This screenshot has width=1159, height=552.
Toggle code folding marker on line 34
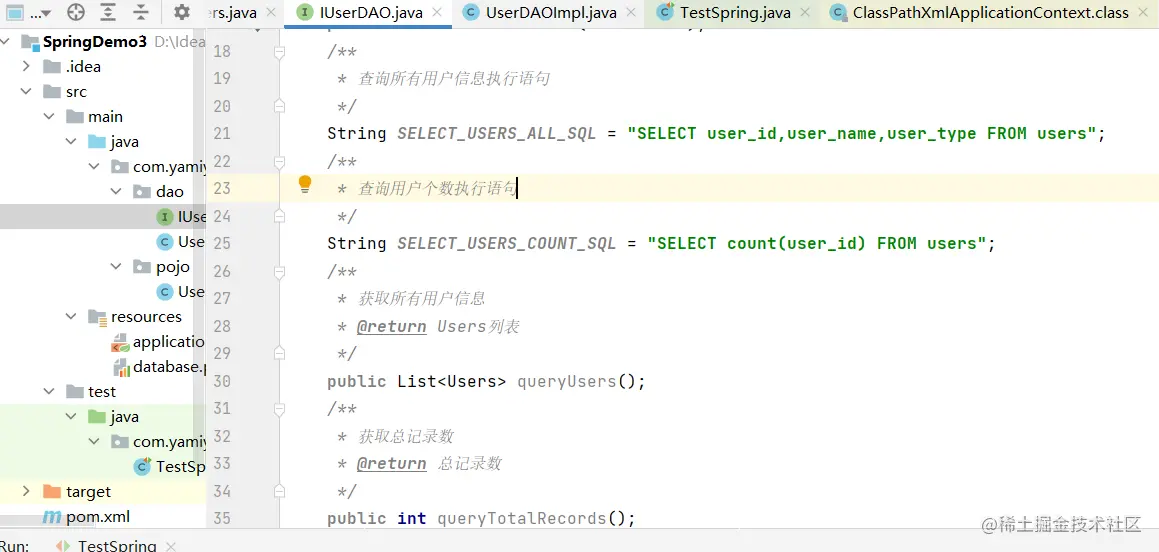coord(279,491)
